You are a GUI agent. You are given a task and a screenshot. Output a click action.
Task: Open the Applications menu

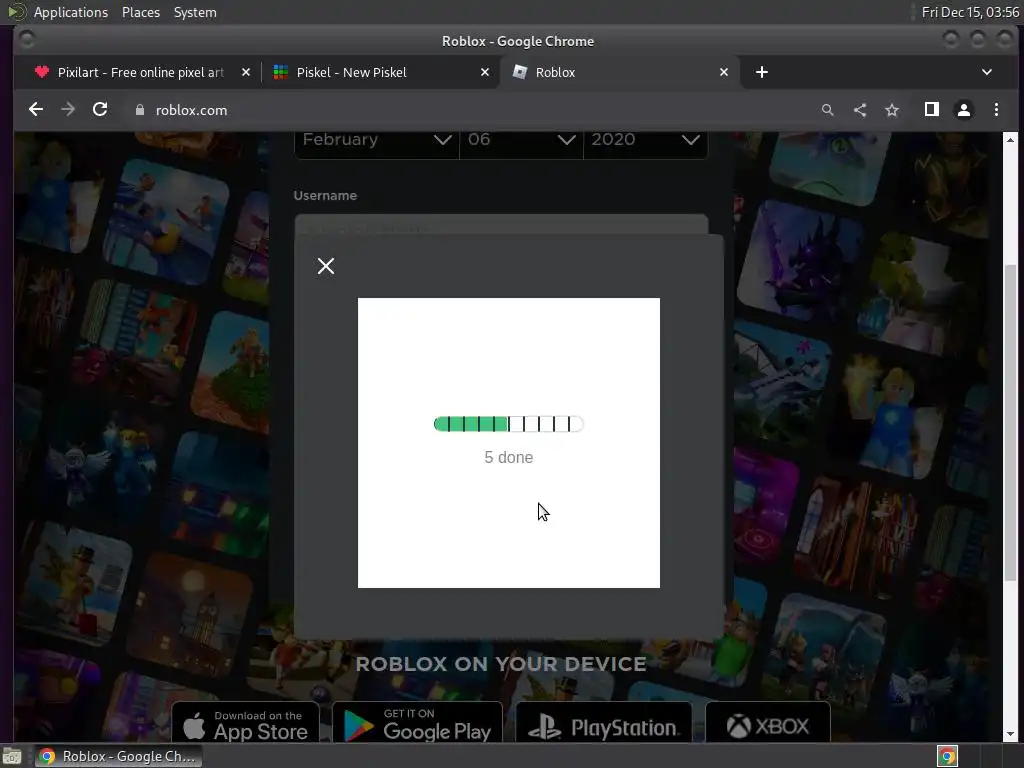click(71, 12)
